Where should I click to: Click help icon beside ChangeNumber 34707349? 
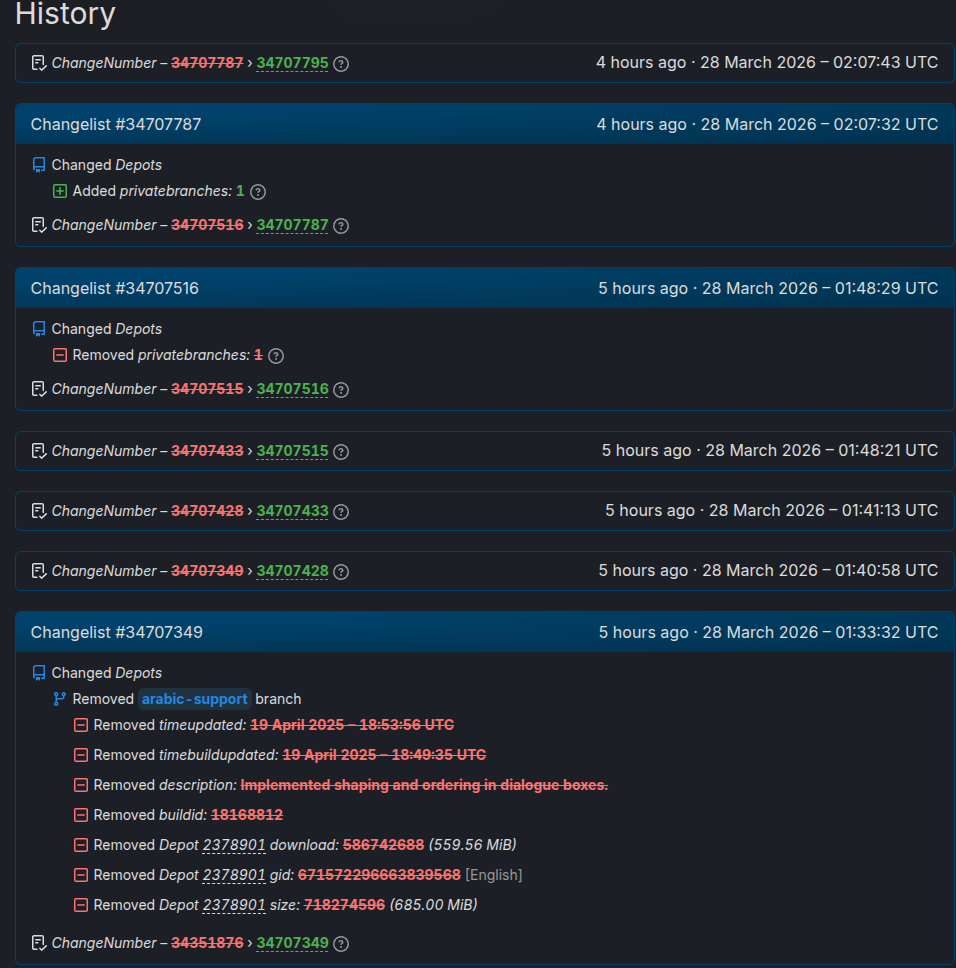coord(341,943)
